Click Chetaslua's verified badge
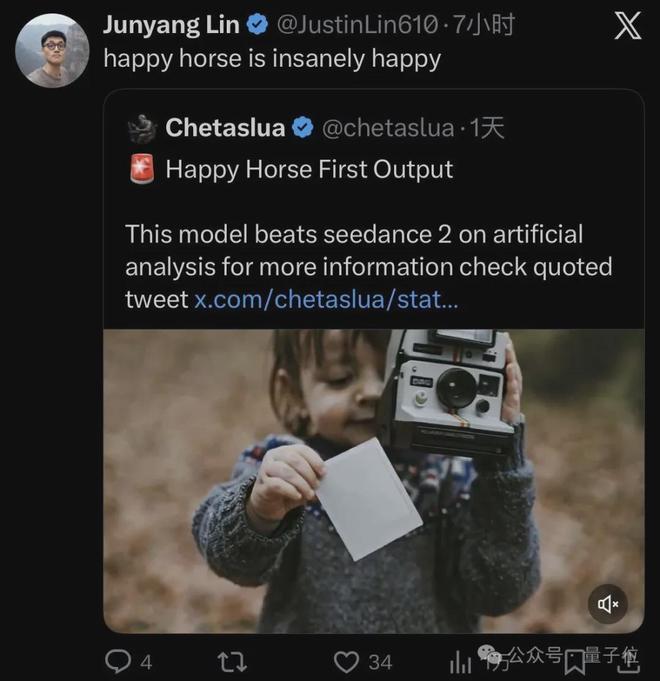The width and height of the screenshot is (660, 681). [x=303, y=128]
